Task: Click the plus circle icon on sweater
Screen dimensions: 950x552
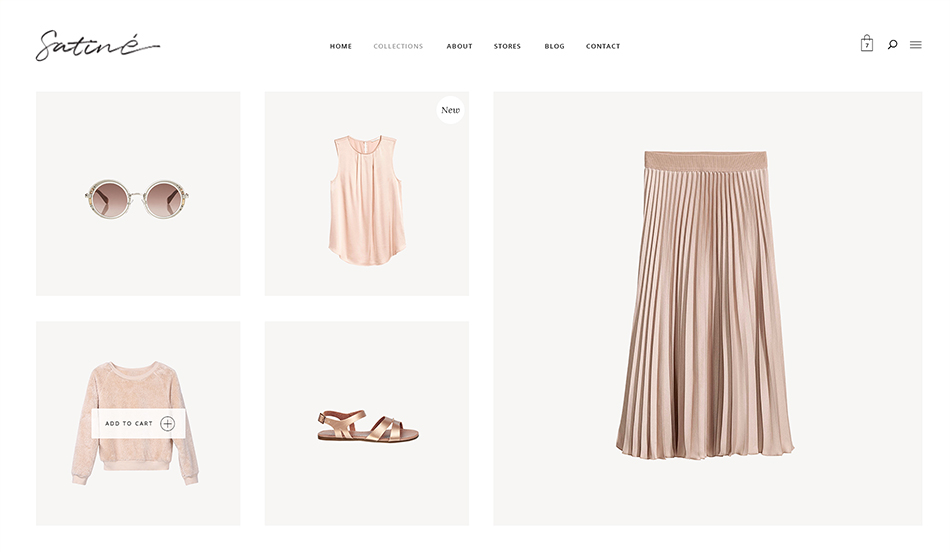Action: point(167,424)
